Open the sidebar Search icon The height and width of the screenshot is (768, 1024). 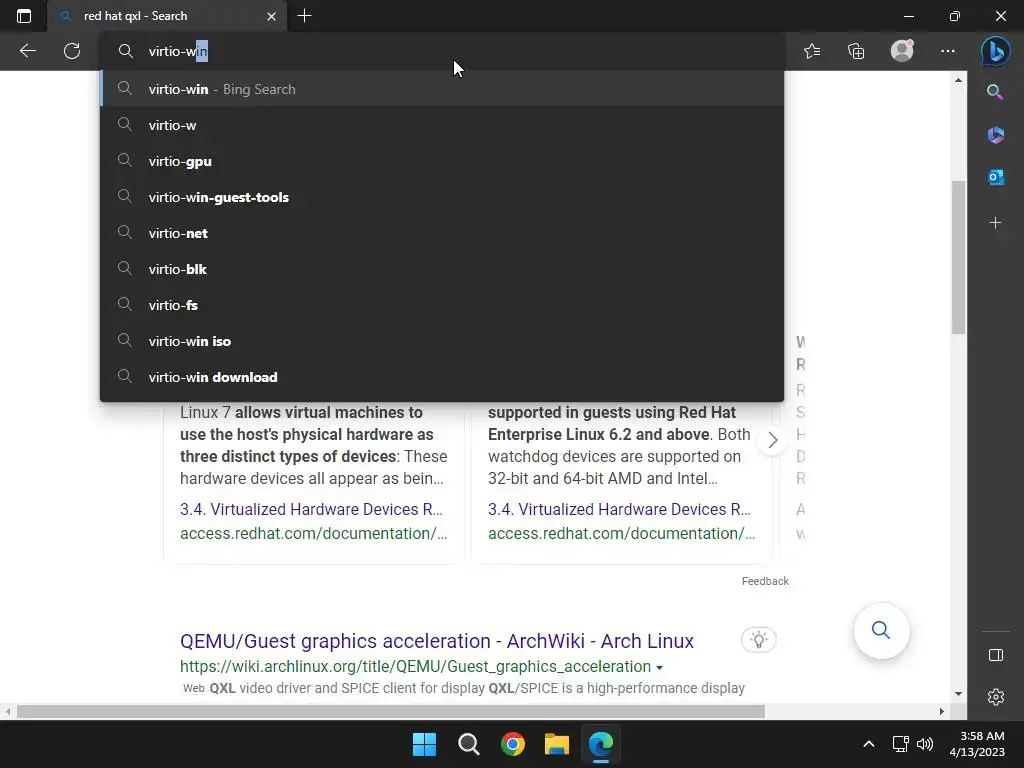pyautogui.click(x=995, y=92)
